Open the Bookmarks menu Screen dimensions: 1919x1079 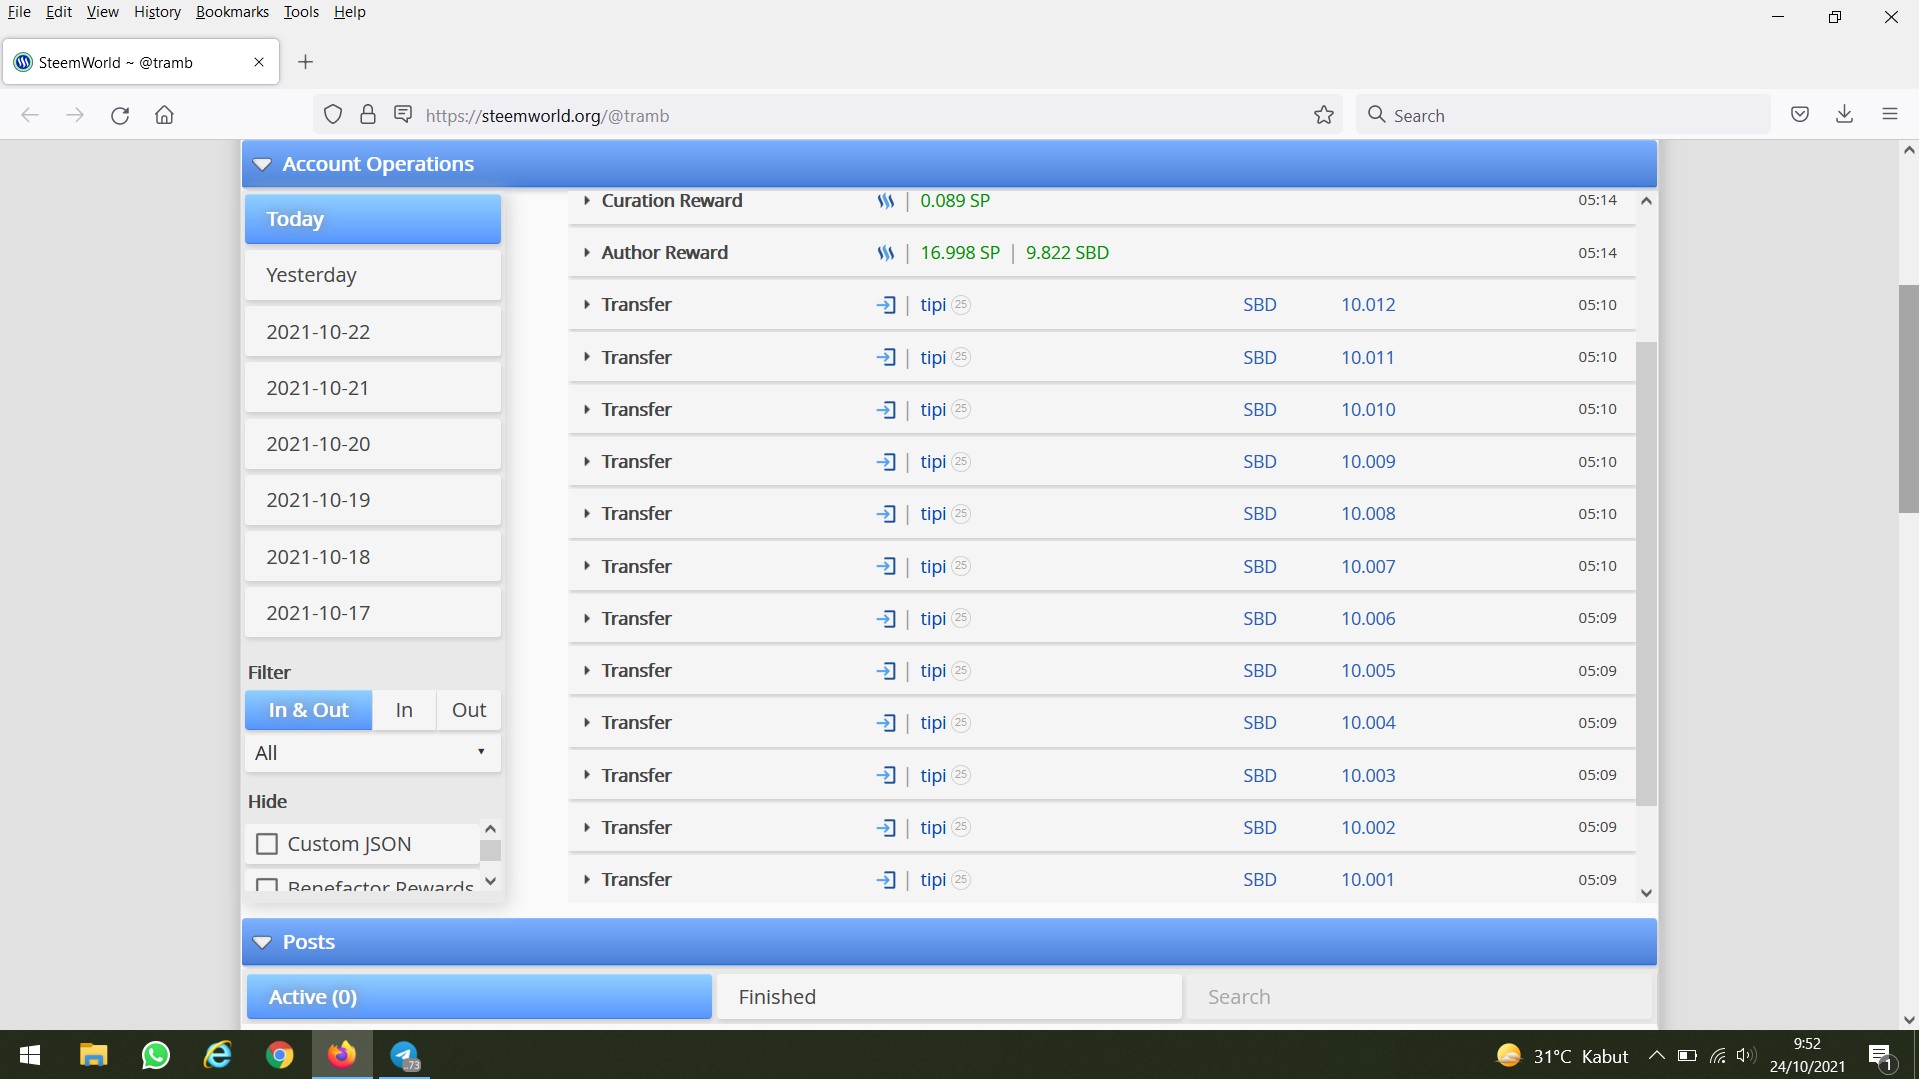pos(232,12)
